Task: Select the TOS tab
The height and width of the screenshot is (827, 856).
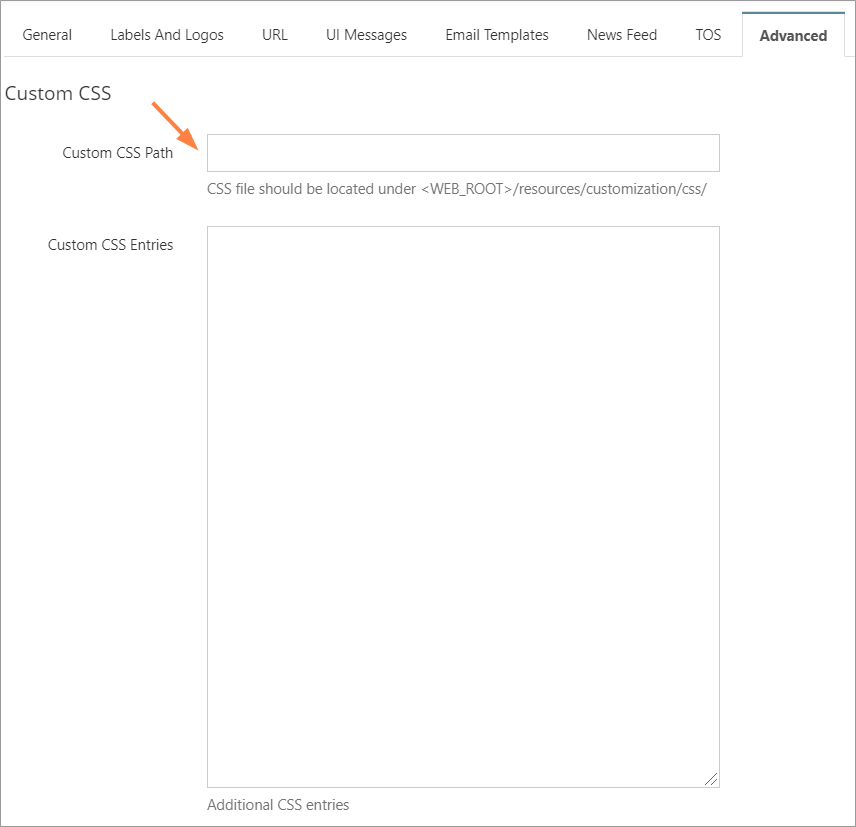Action: 708,34
